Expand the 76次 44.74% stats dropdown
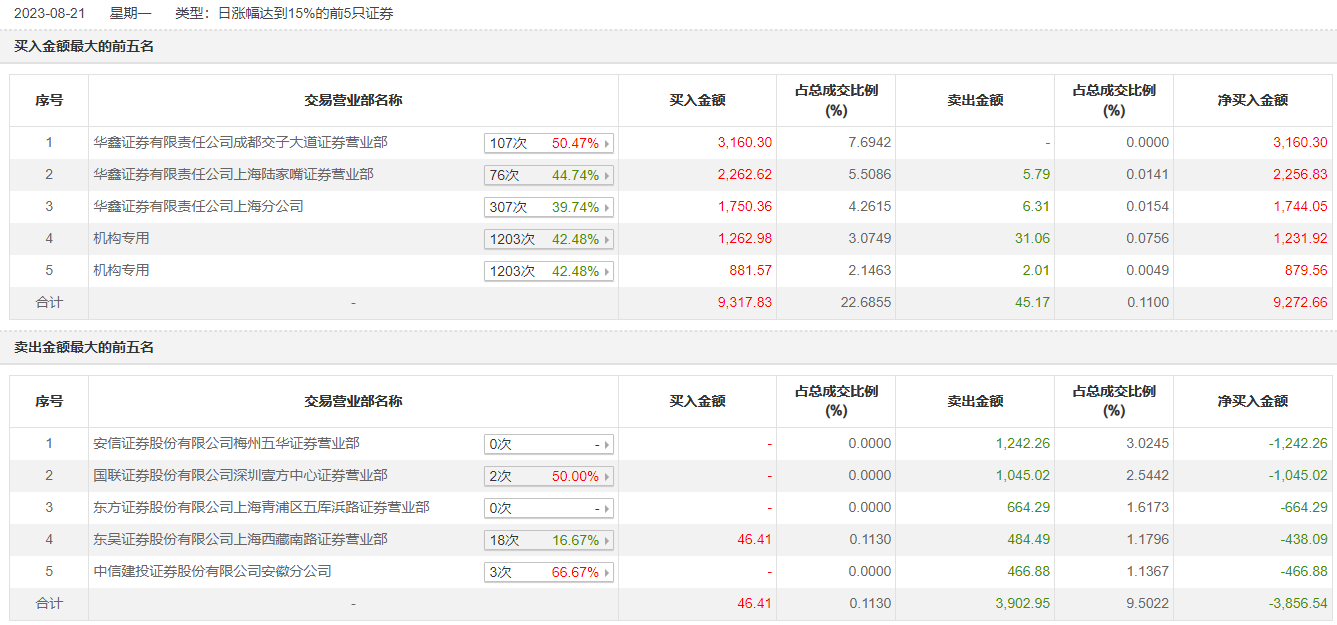 [x=549, y=175]
